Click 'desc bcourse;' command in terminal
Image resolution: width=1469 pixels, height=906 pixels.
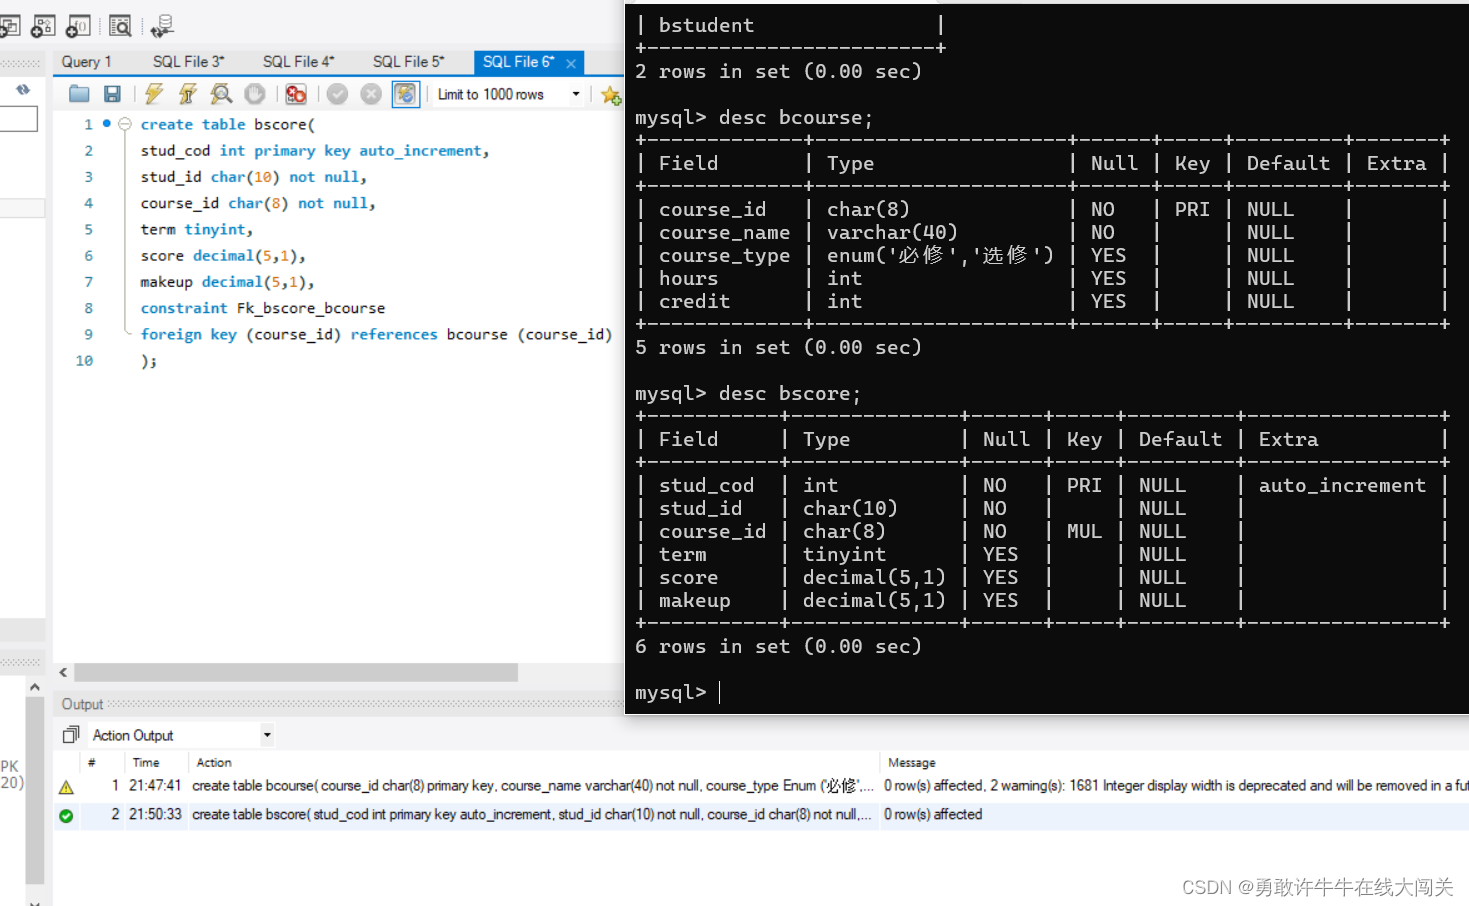(795, 118)
